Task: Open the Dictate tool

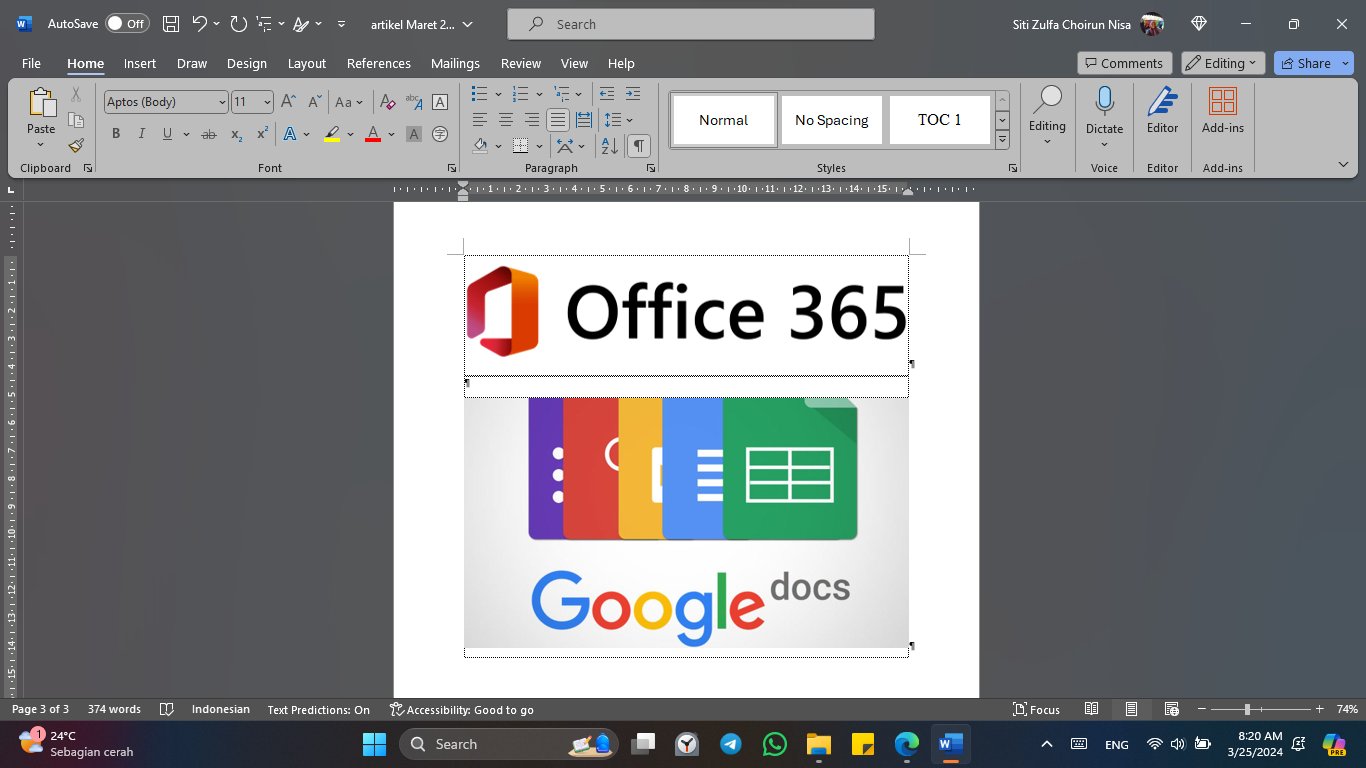Action: [x=1104, y=110]
